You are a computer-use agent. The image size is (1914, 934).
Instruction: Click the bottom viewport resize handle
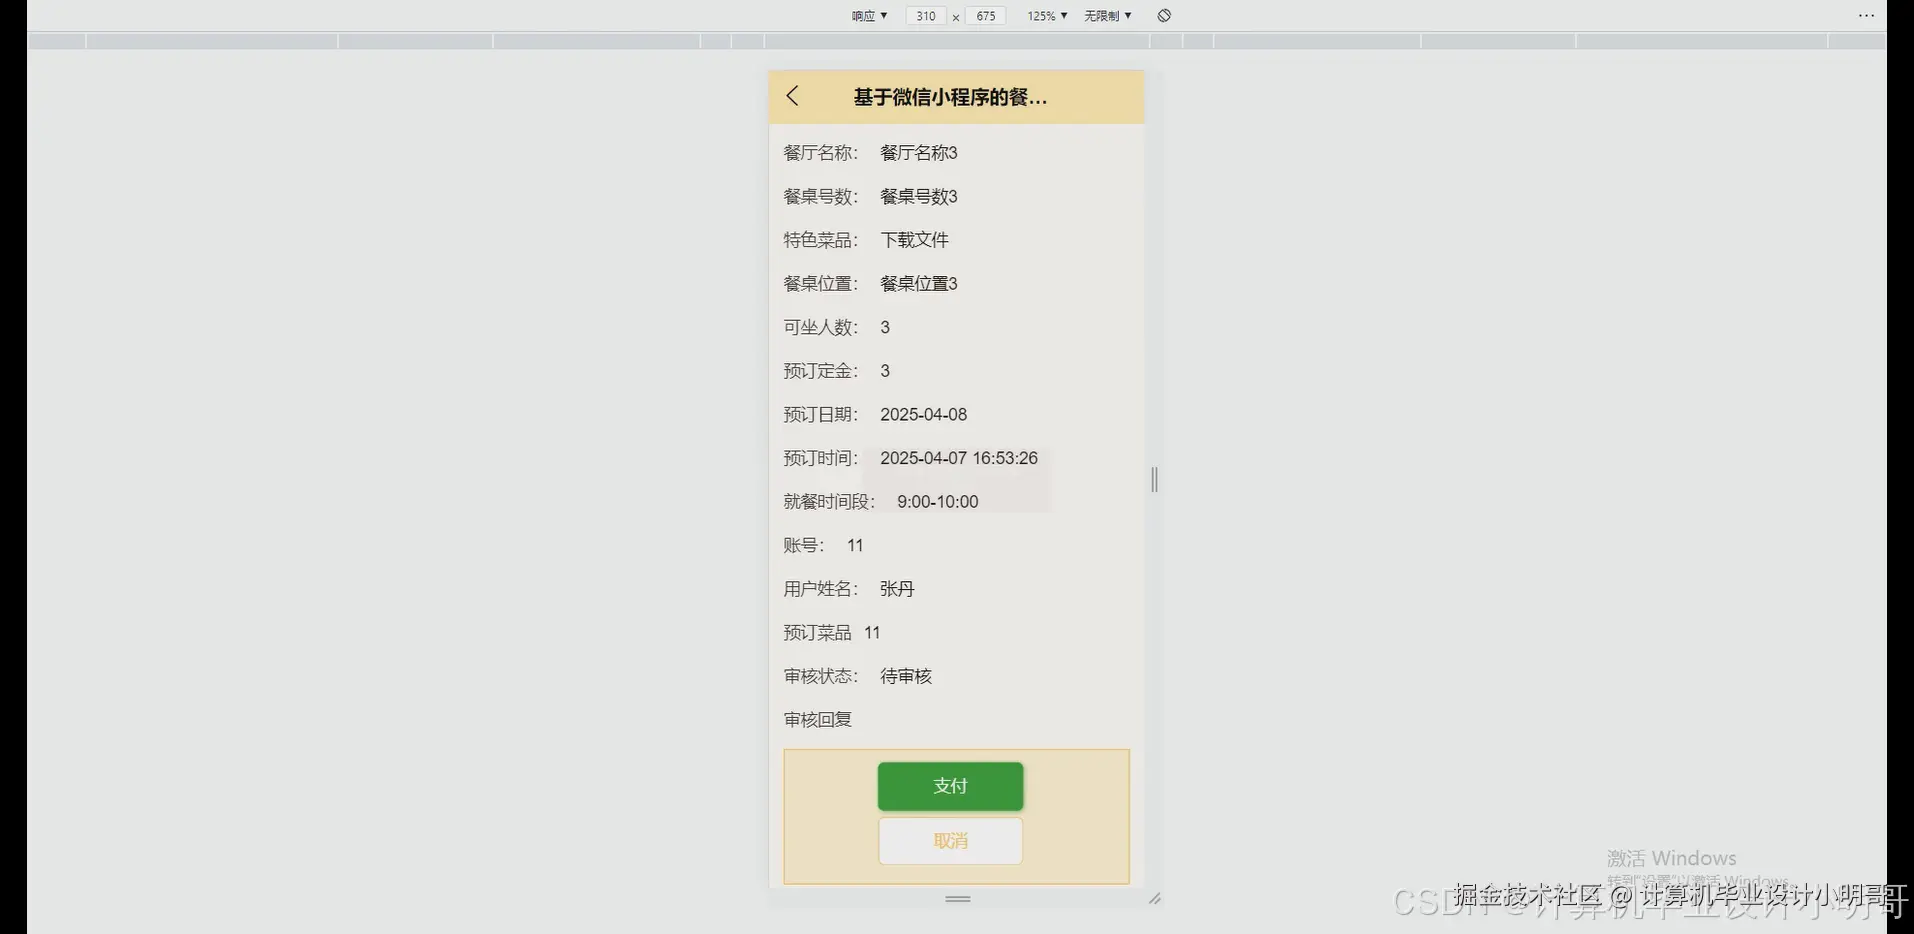point(956,898)
